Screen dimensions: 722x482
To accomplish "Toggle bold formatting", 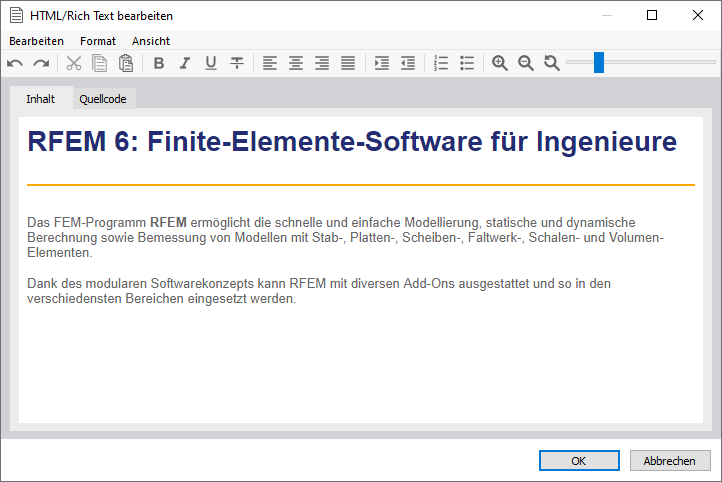I will click(x=159, y=63).
